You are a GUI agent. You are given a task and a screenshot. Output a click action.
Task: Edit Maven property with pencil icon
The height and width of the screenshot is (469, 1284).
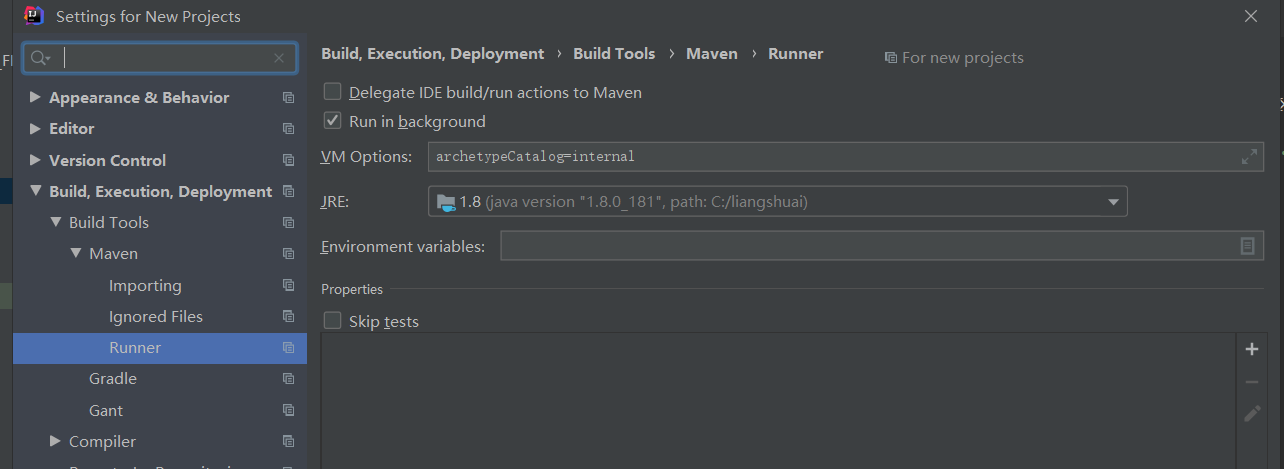[1251, 413]
